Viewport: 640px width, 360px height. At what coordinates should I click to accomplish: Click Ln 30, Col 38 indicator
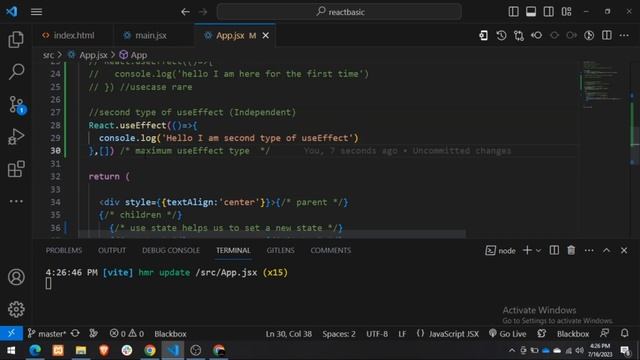click(x=289, y=333)
